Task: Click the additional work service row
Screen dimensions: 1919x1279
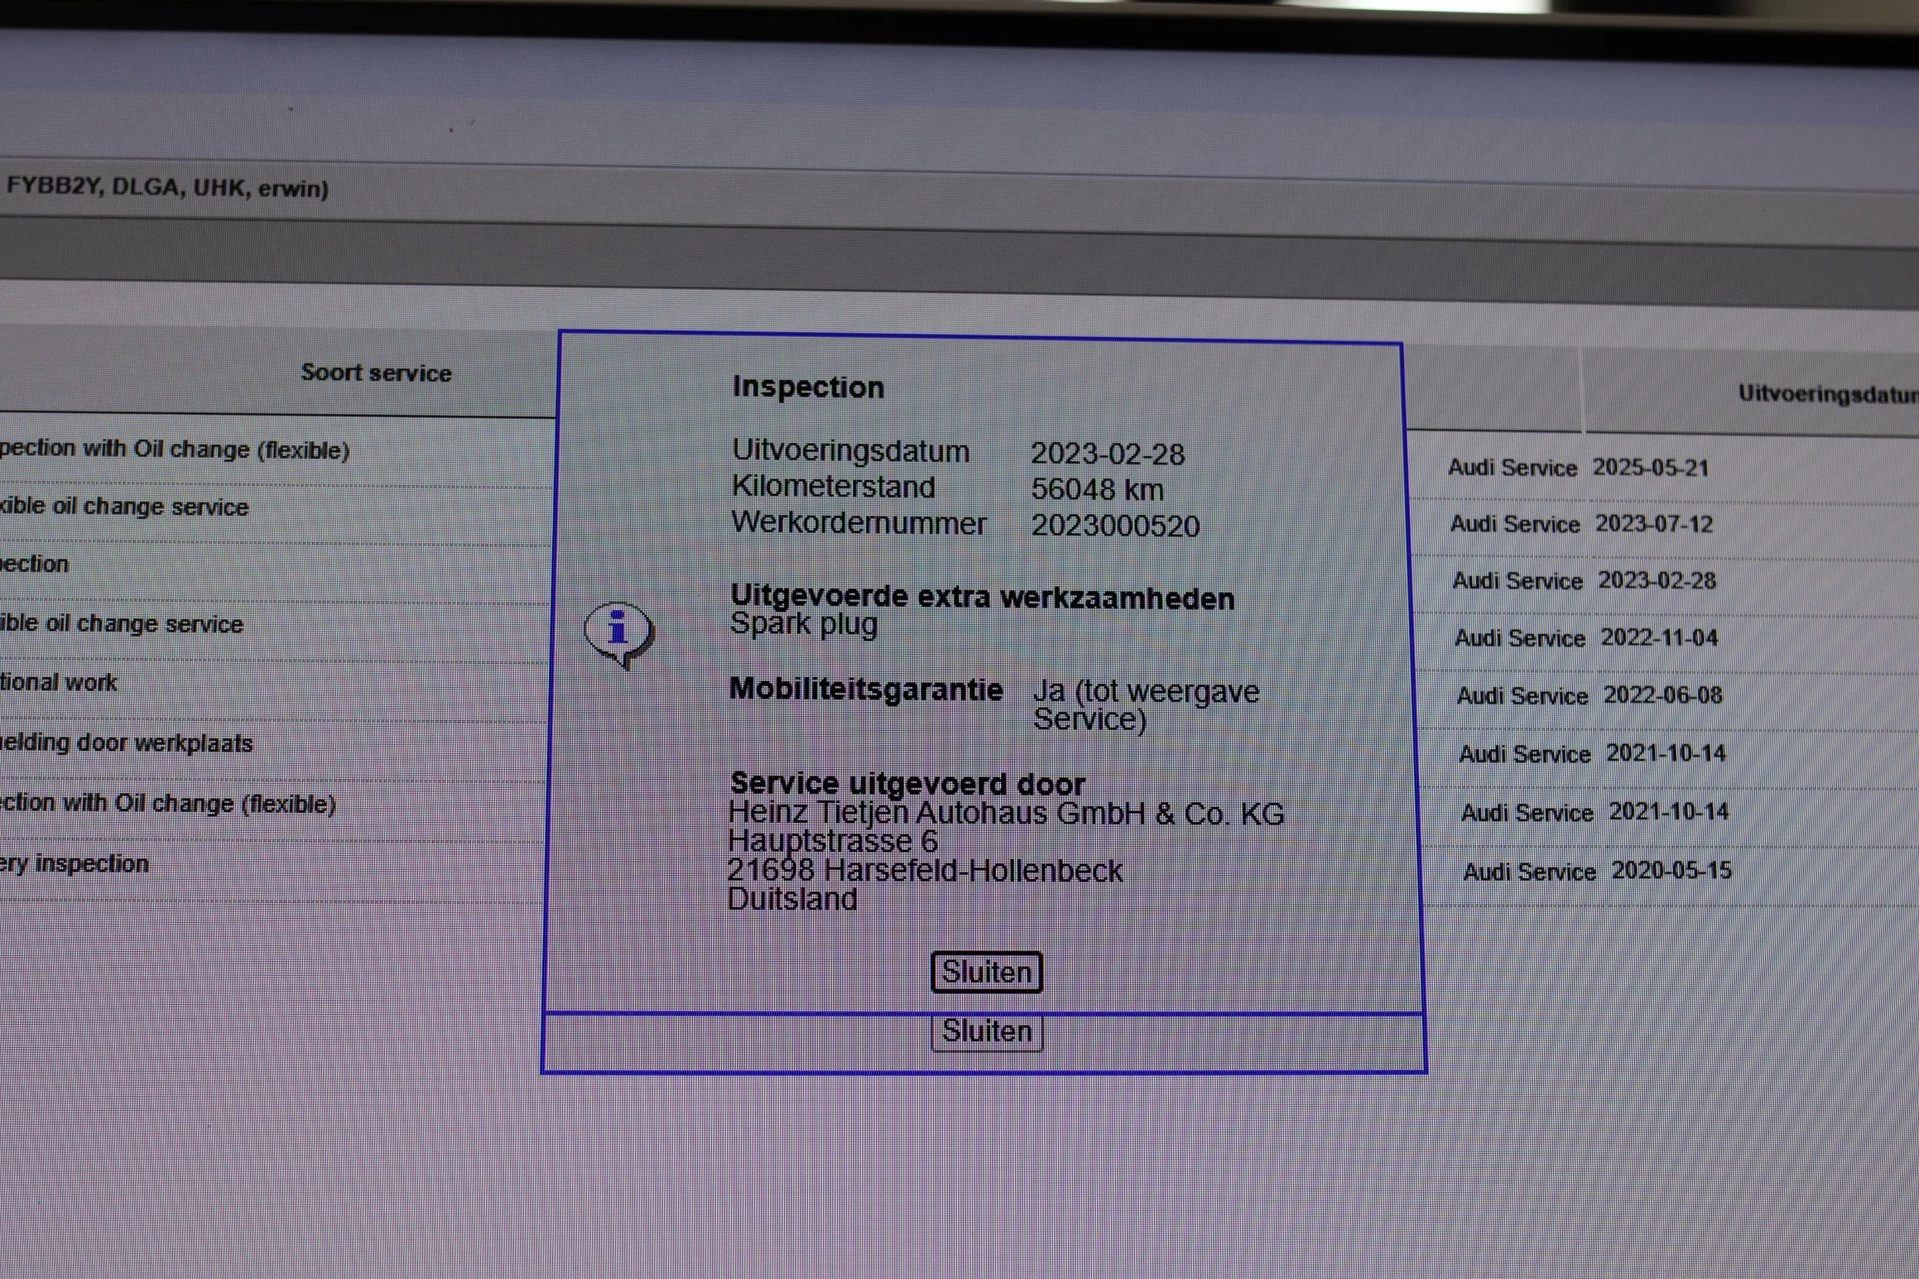Action: point(59,683)
